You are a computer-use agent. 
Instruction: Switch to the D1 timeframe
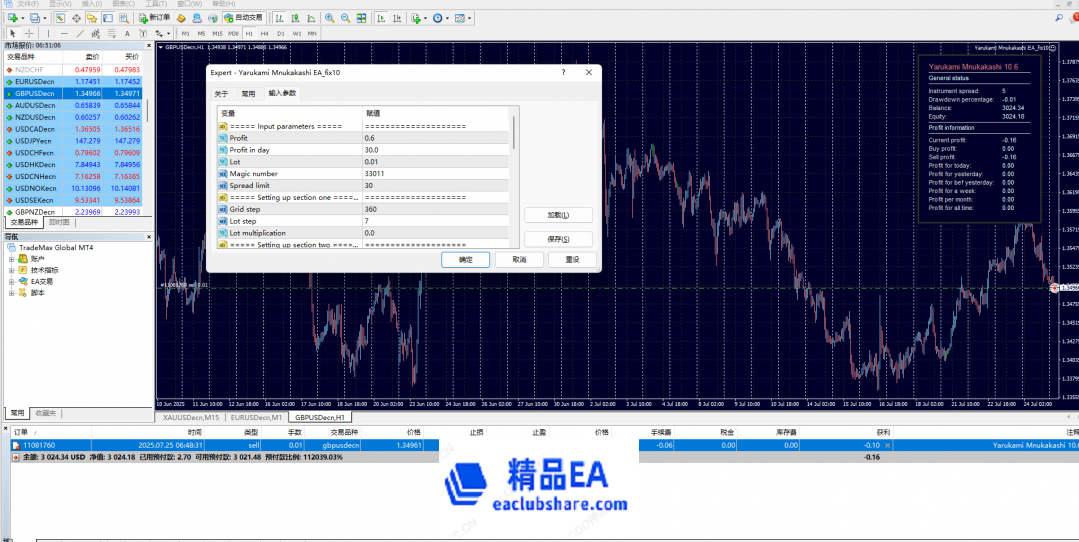pos(281,33)
